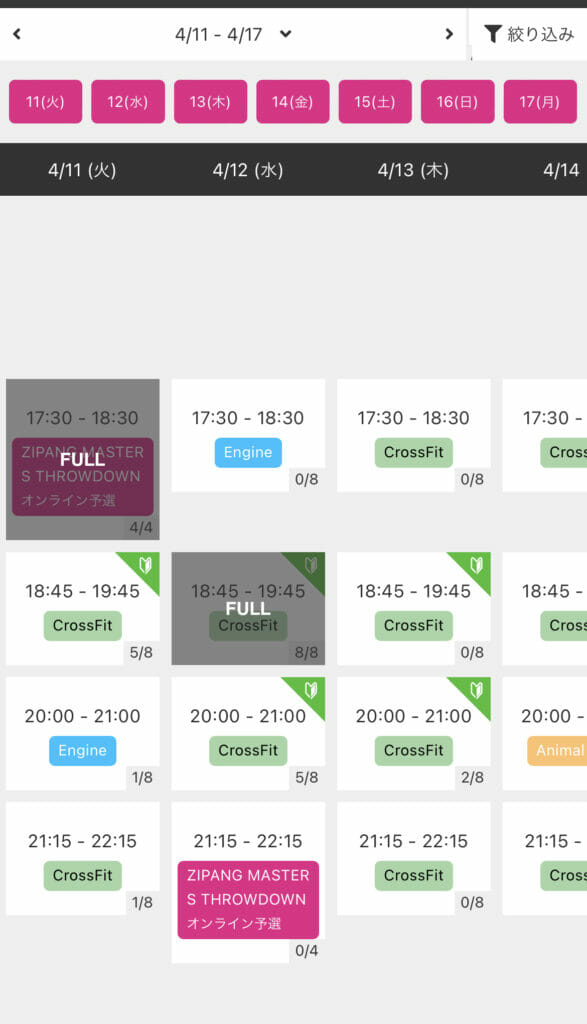Screen dimensions: 587x1024
Task: Select the 14(金) day tab
Action: pyautogui.click(x=293, y=102)
